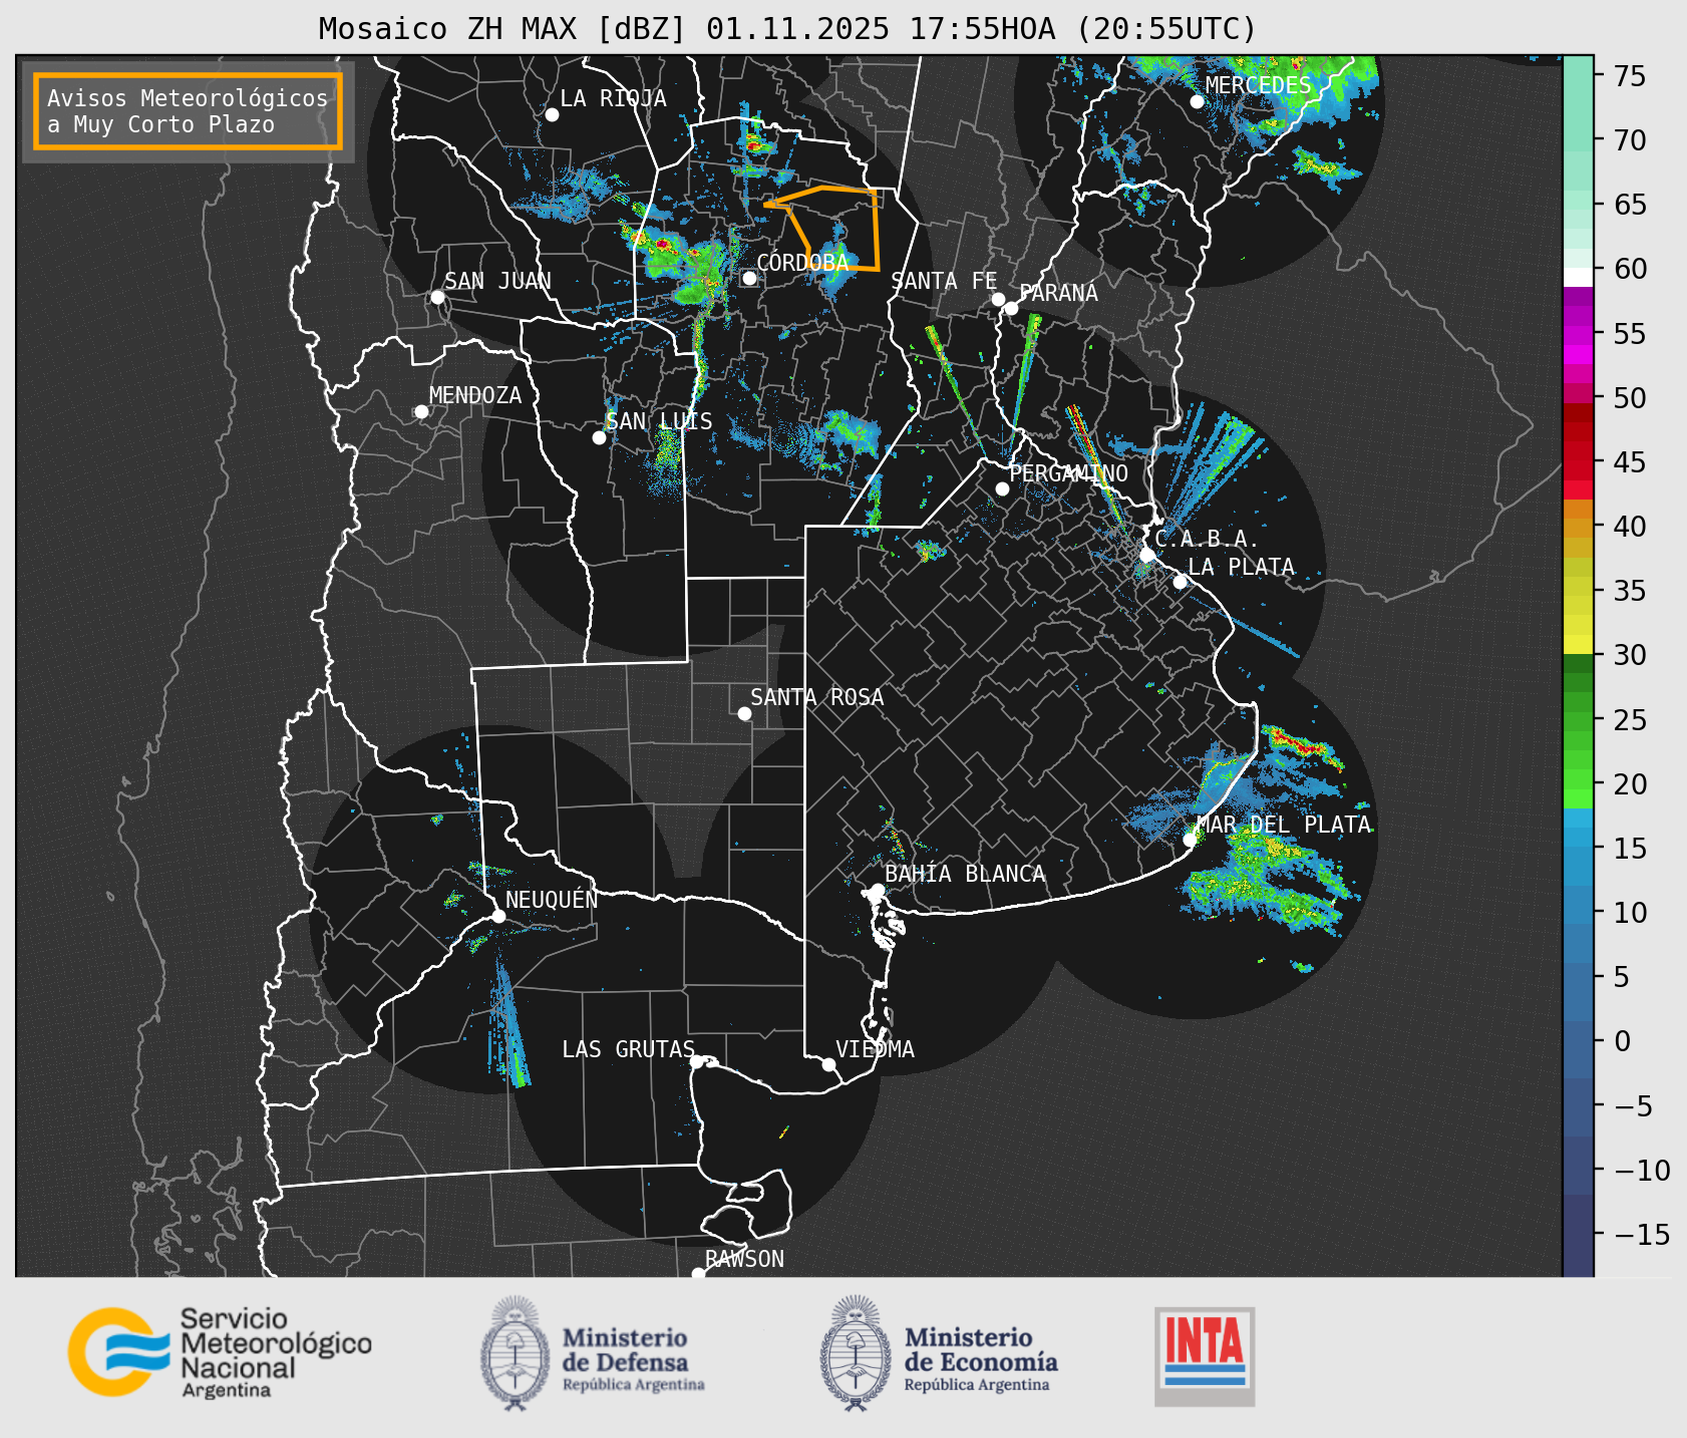Click the Ministerio de Defensa emblem

pos(515,1354)
